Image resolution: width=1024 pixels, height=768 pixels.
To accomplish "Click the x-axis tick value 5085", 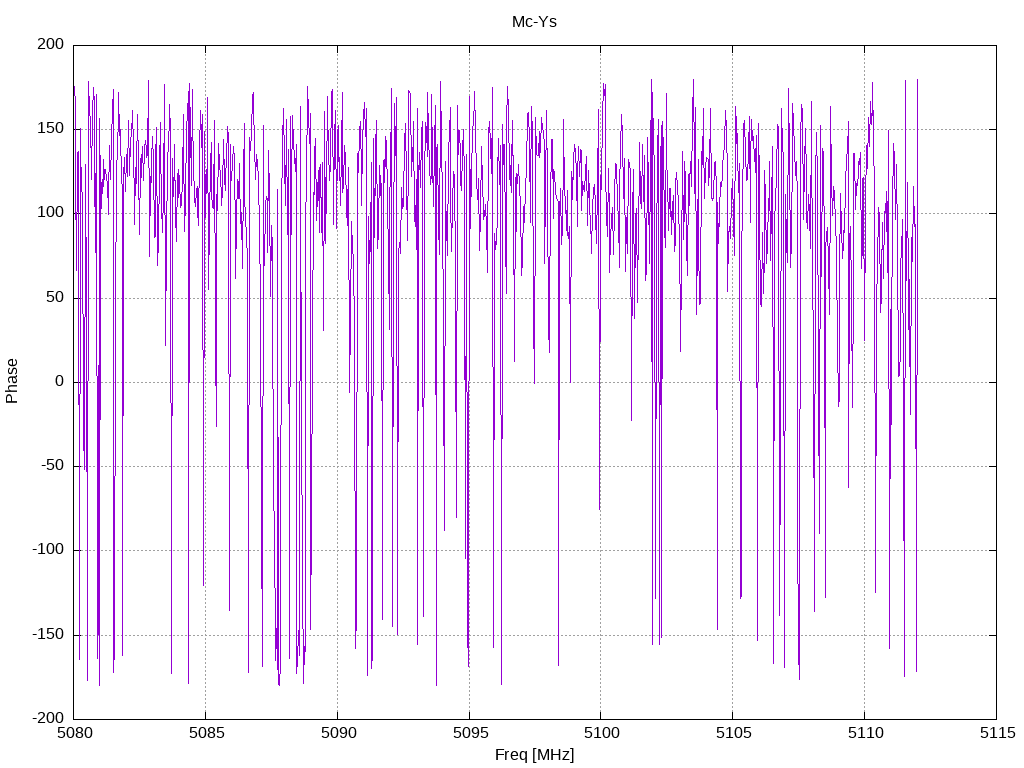I will pos(206,733).
